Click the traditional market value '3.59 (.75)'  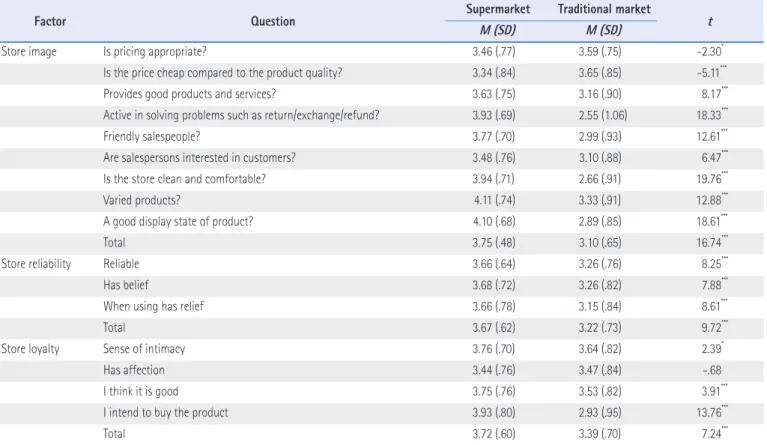(600, 51)
